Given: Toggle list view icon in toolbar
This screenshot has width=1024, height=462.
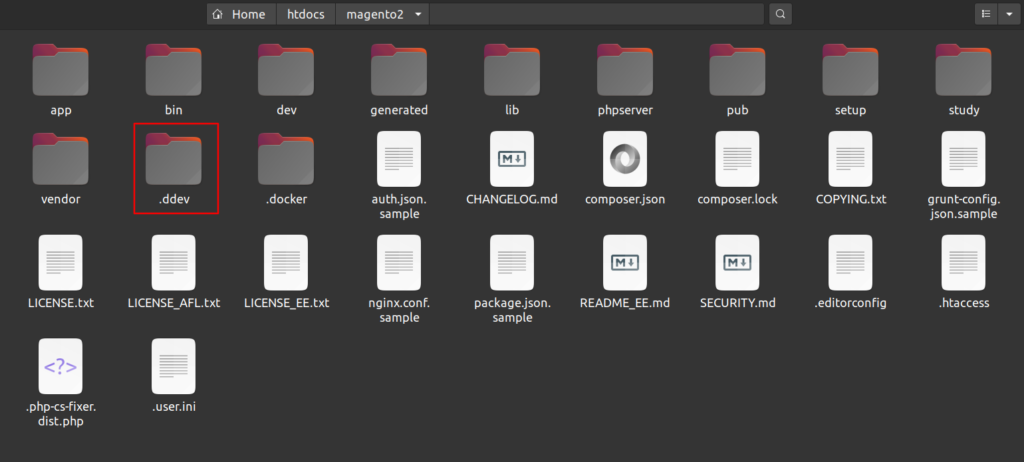Looking at the screenshot, I should point(986,14).
